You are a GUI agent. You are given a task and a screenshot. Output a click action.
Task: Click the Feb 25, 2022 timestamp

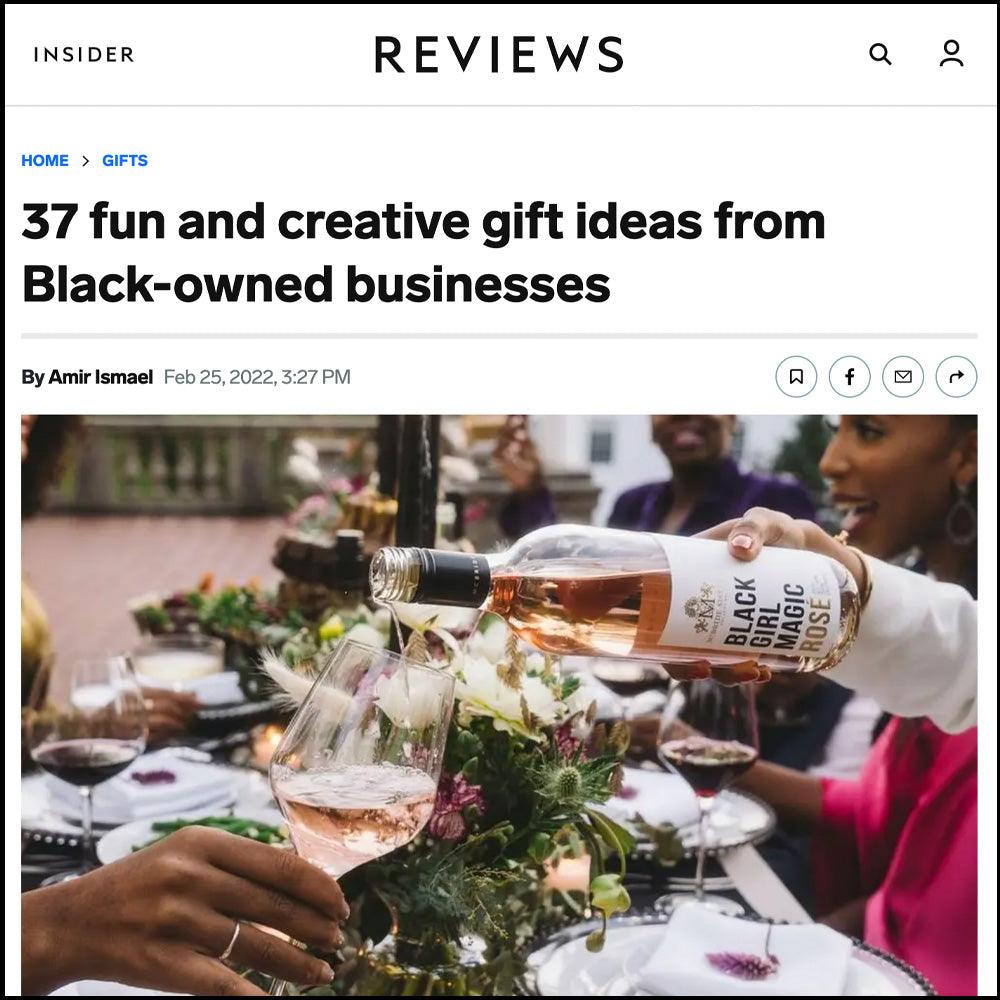pos(257,377)
